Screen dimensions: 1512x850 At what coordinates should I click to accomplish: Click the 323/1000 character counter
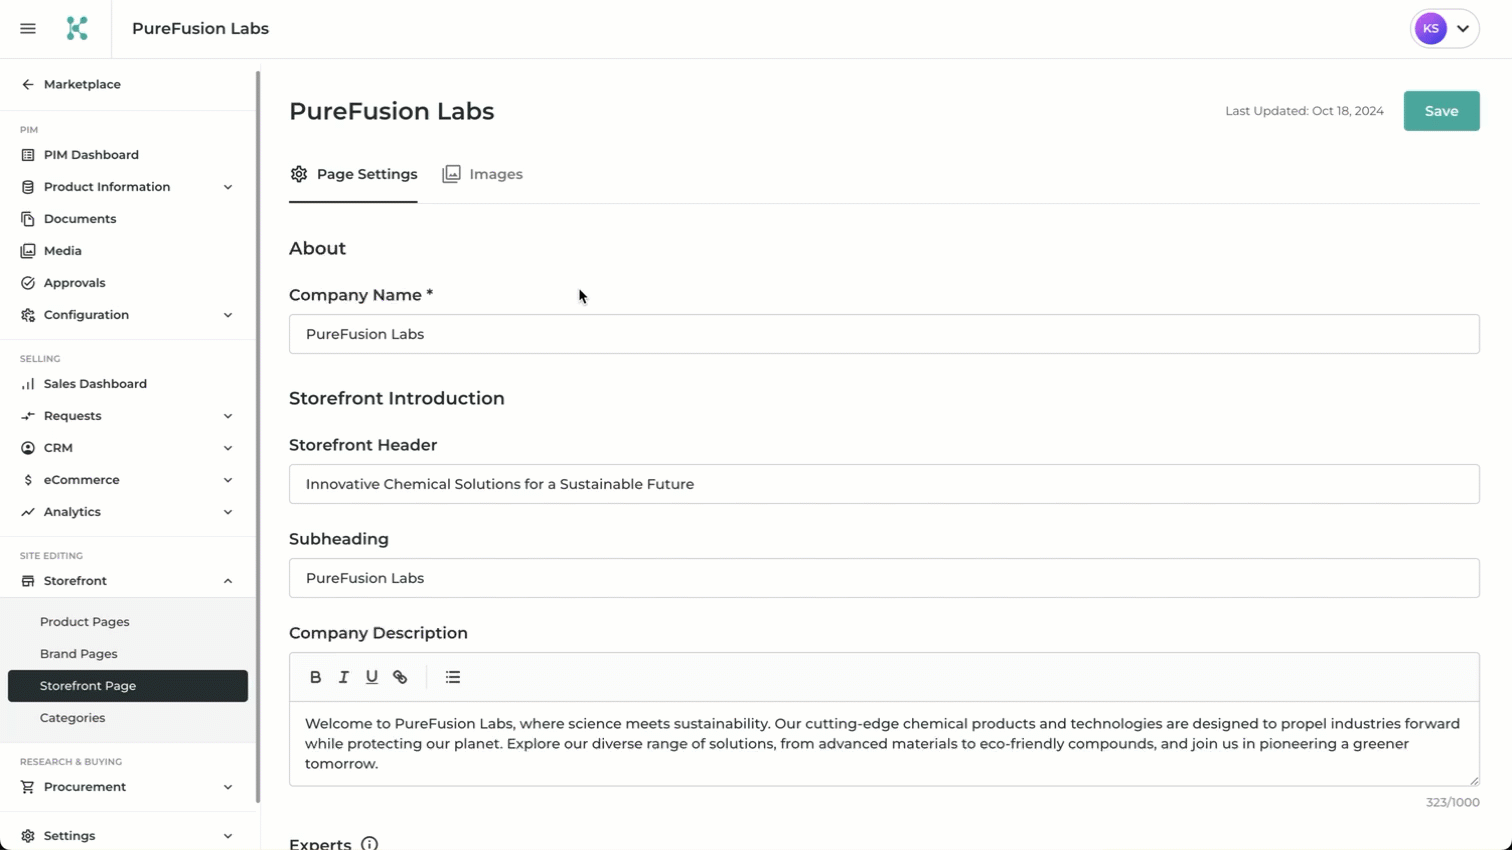(1452, 802)
